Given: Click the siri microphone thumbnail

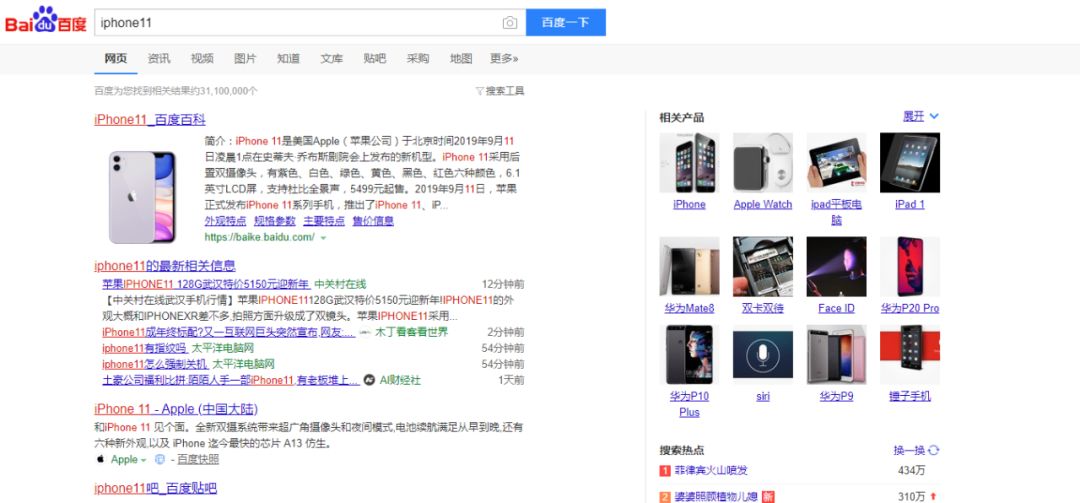Looking at the screenshot, I should click(762, 355).
